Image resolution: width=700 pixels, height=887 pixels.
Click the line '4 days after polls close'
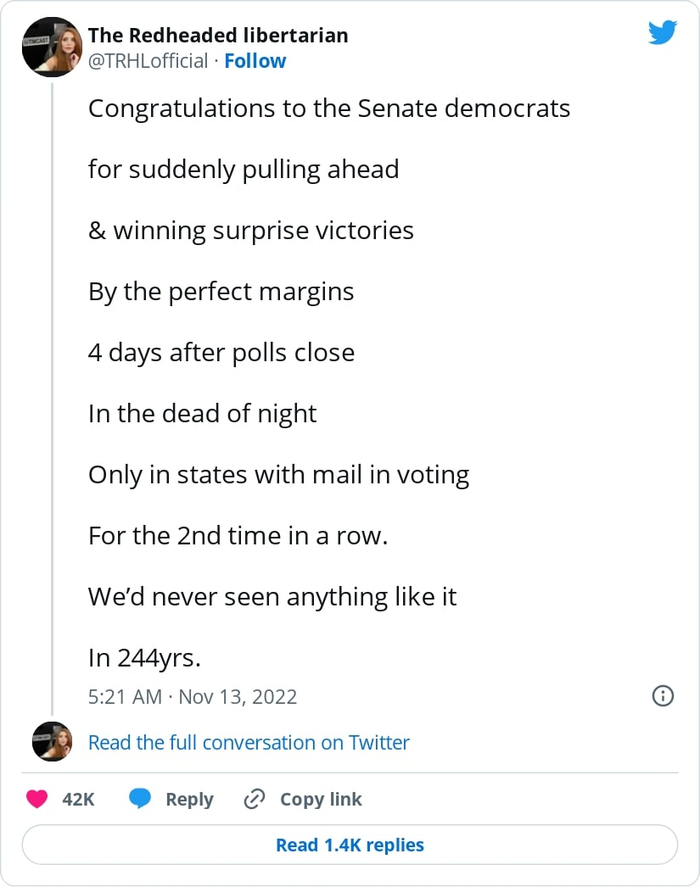(221, 352)
